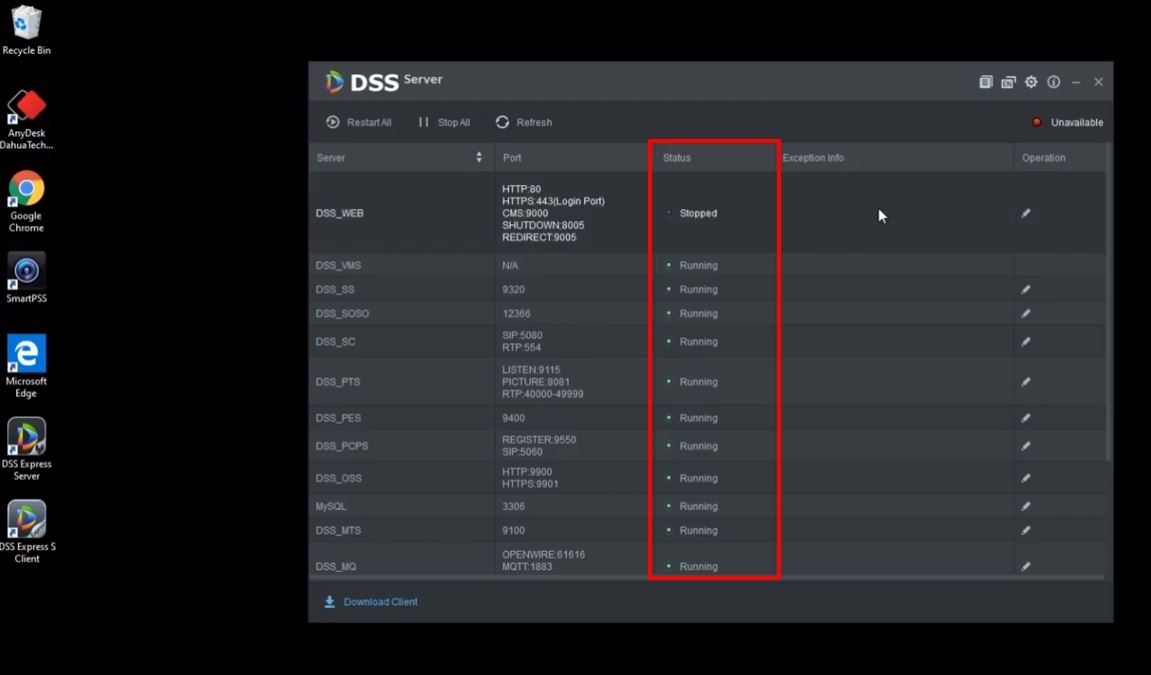
Task: Select the MySQL server name
Action: point(330,506)
